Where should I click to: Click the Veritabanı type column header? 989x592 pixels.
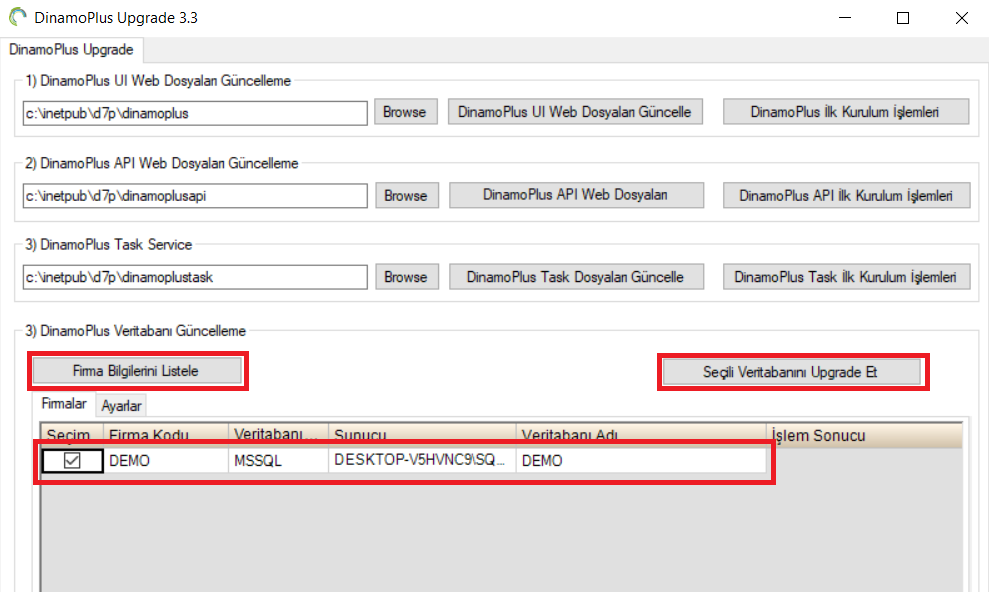278,435
